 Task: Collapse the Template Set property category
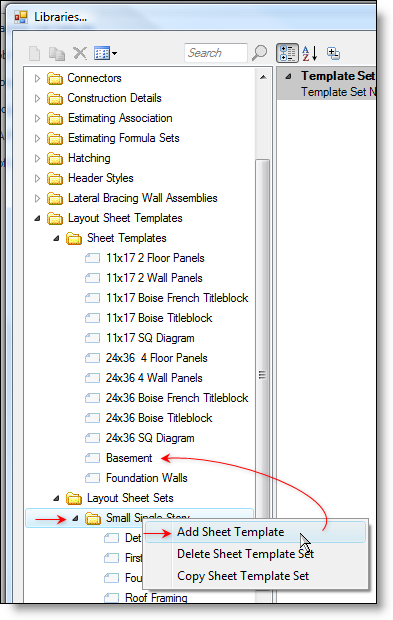point(289,76)
